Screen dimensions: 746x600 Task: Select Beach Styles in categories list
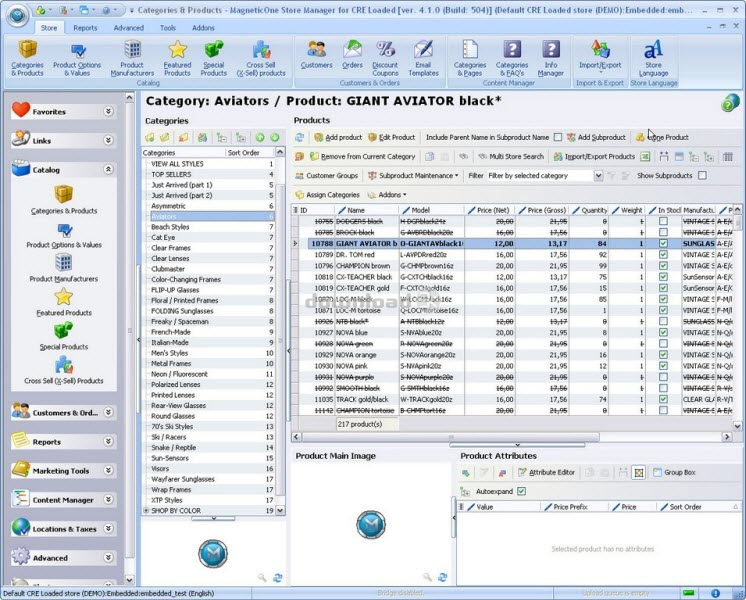170,227
